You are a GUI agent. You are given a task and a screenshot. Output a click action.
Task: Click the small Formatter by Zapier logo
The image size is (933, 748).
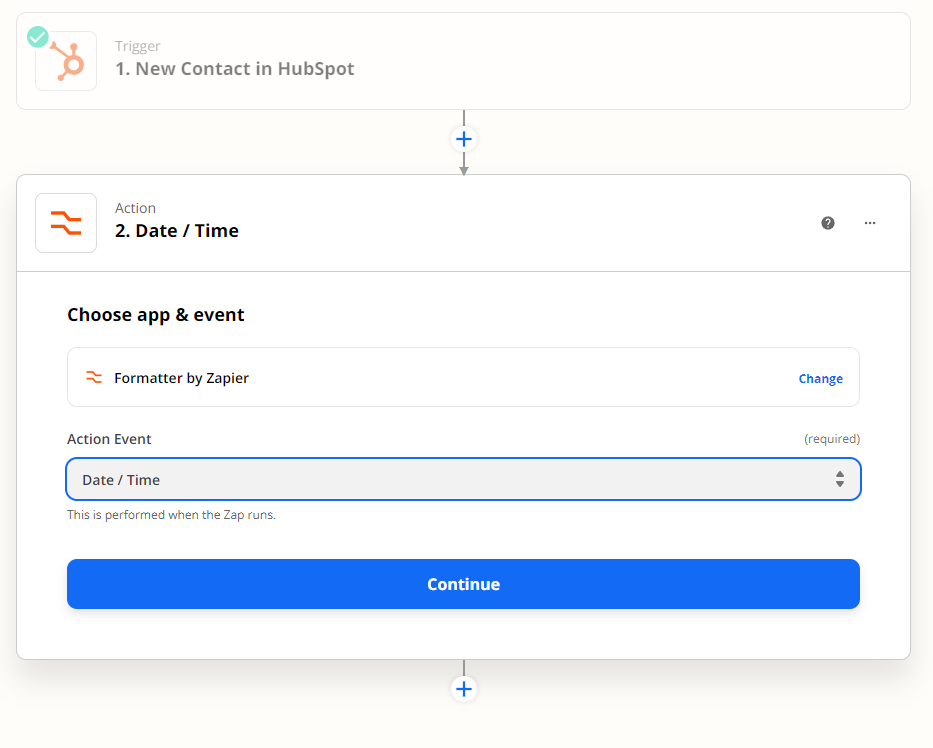[x=94, y=377]
